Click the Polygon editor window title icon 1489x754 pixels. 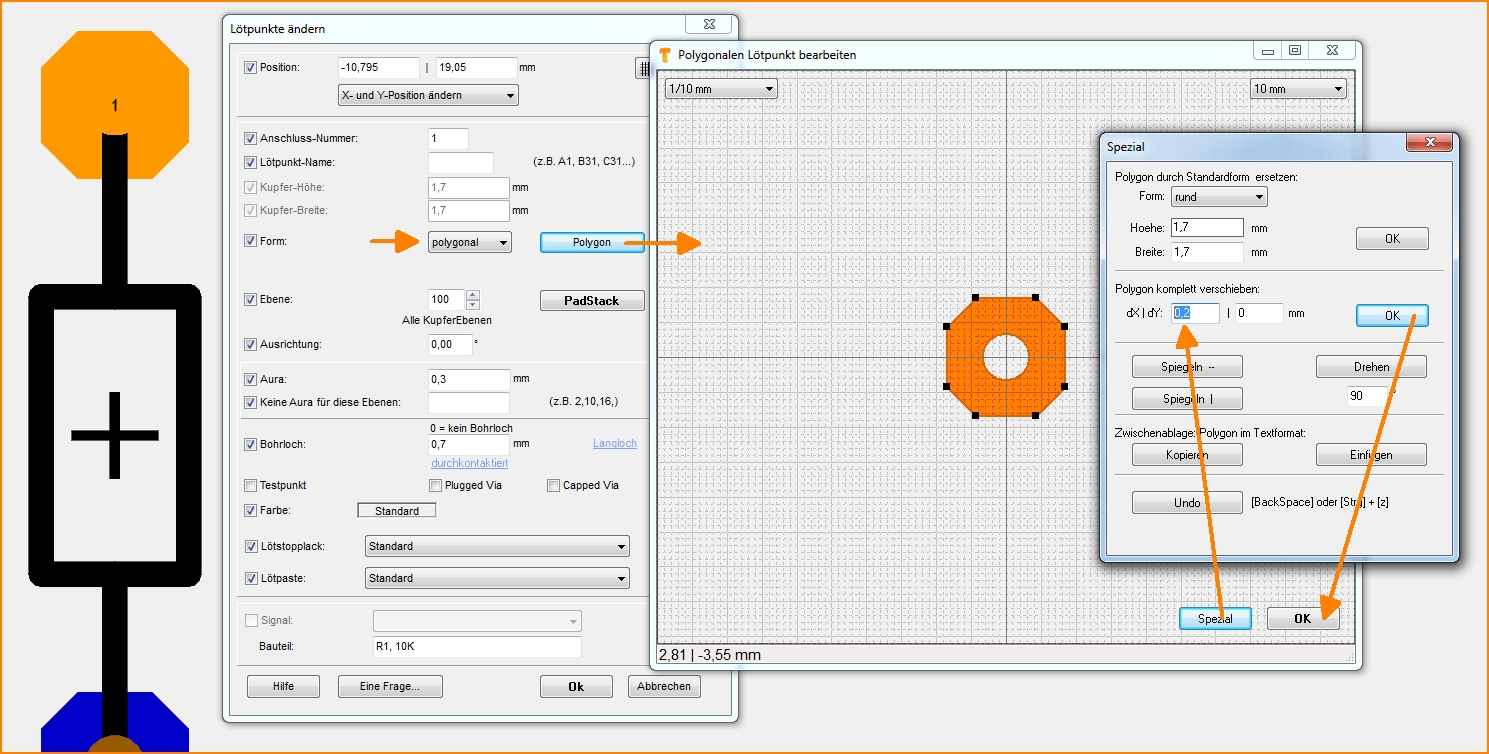point(665,54)
